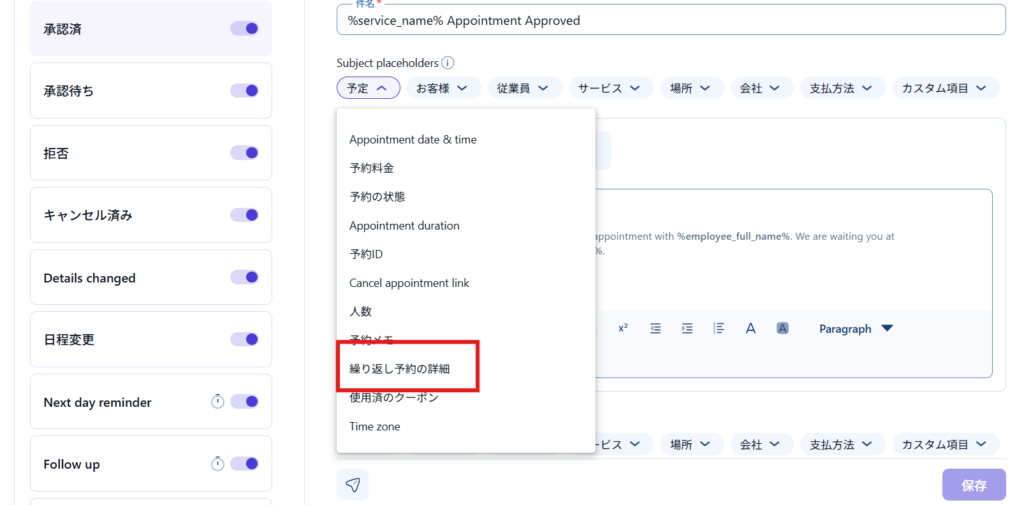Click the line height icon
The height and width of the screenshot is (505, 1024).
[719, 328]
